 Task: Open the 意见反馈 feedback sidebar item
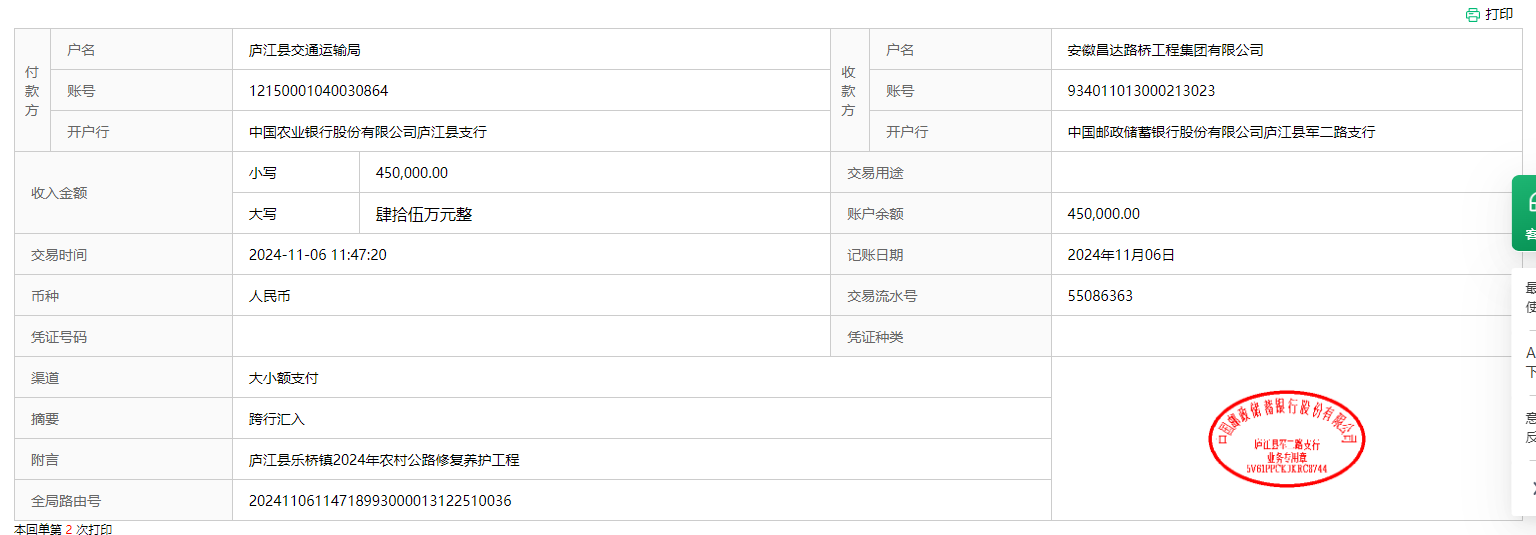[x=1530, y=427]
